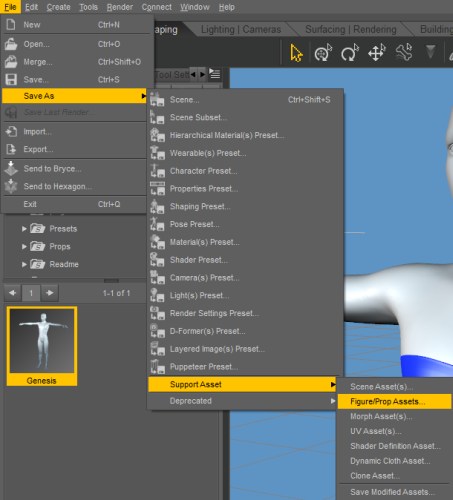Switch to Lighting | Cameras tab
Screen dimensions: 453x500
[241, 29]
